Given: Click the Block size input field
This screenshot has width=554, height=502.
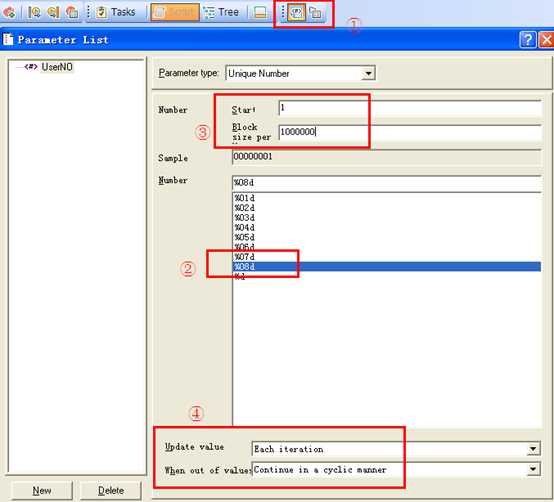Looking at the screenshot, I should click(410, 132).
